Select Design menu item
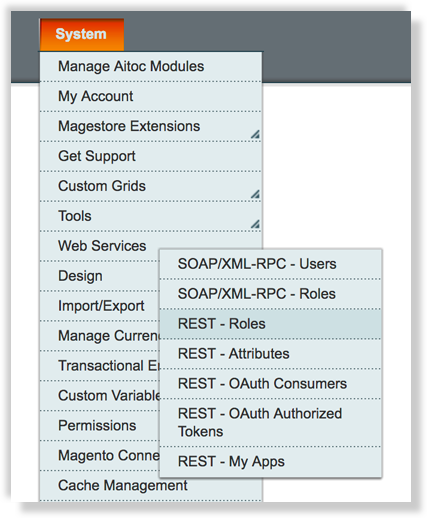Screen dimensions: 427x518 coord(100,276)
